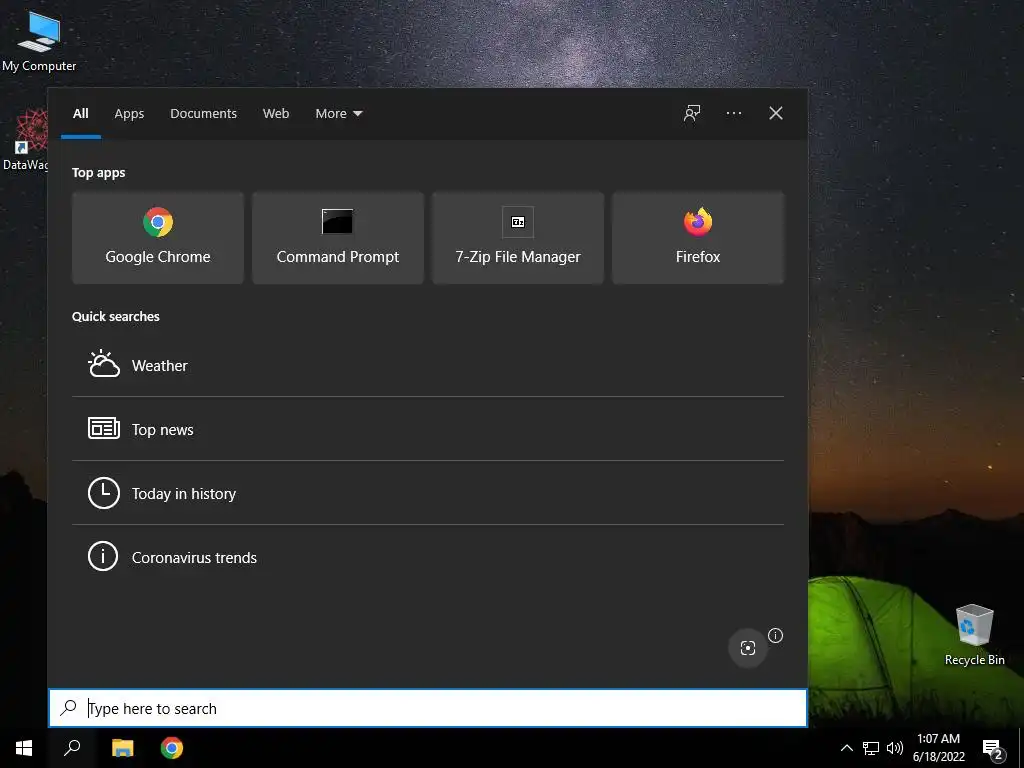Open the search feedback icon
The image size is (1024, 768).
click(692, 114)
